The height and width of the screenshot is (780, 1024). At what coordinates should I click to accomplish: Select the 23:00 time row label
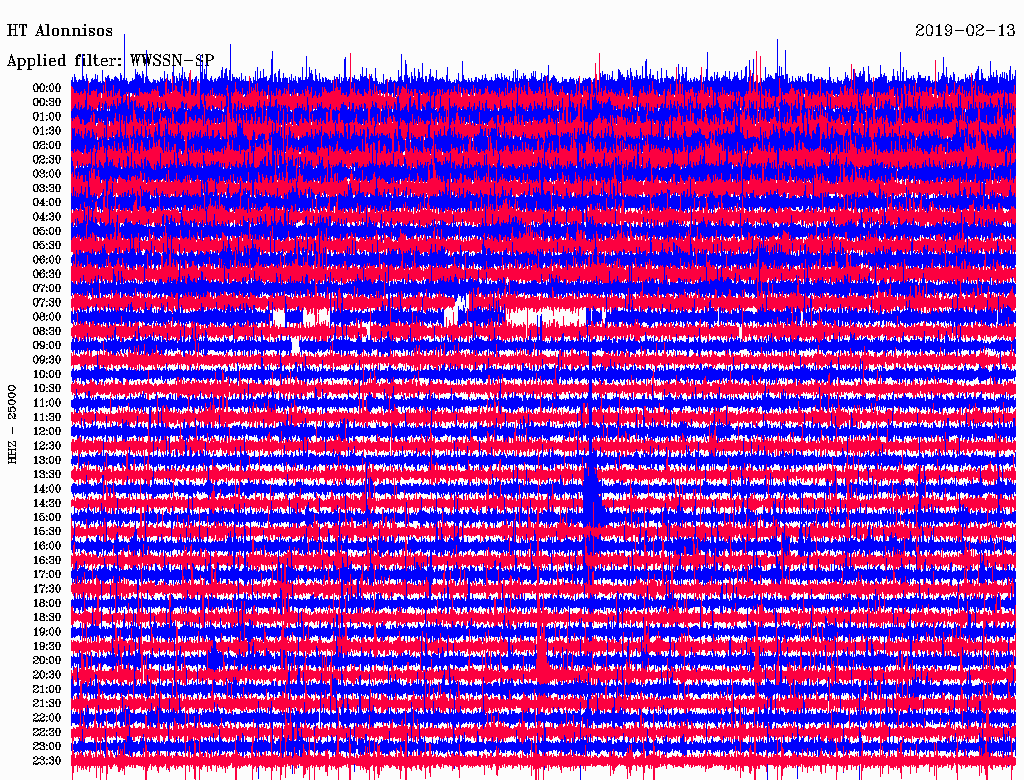coord(47,746)
